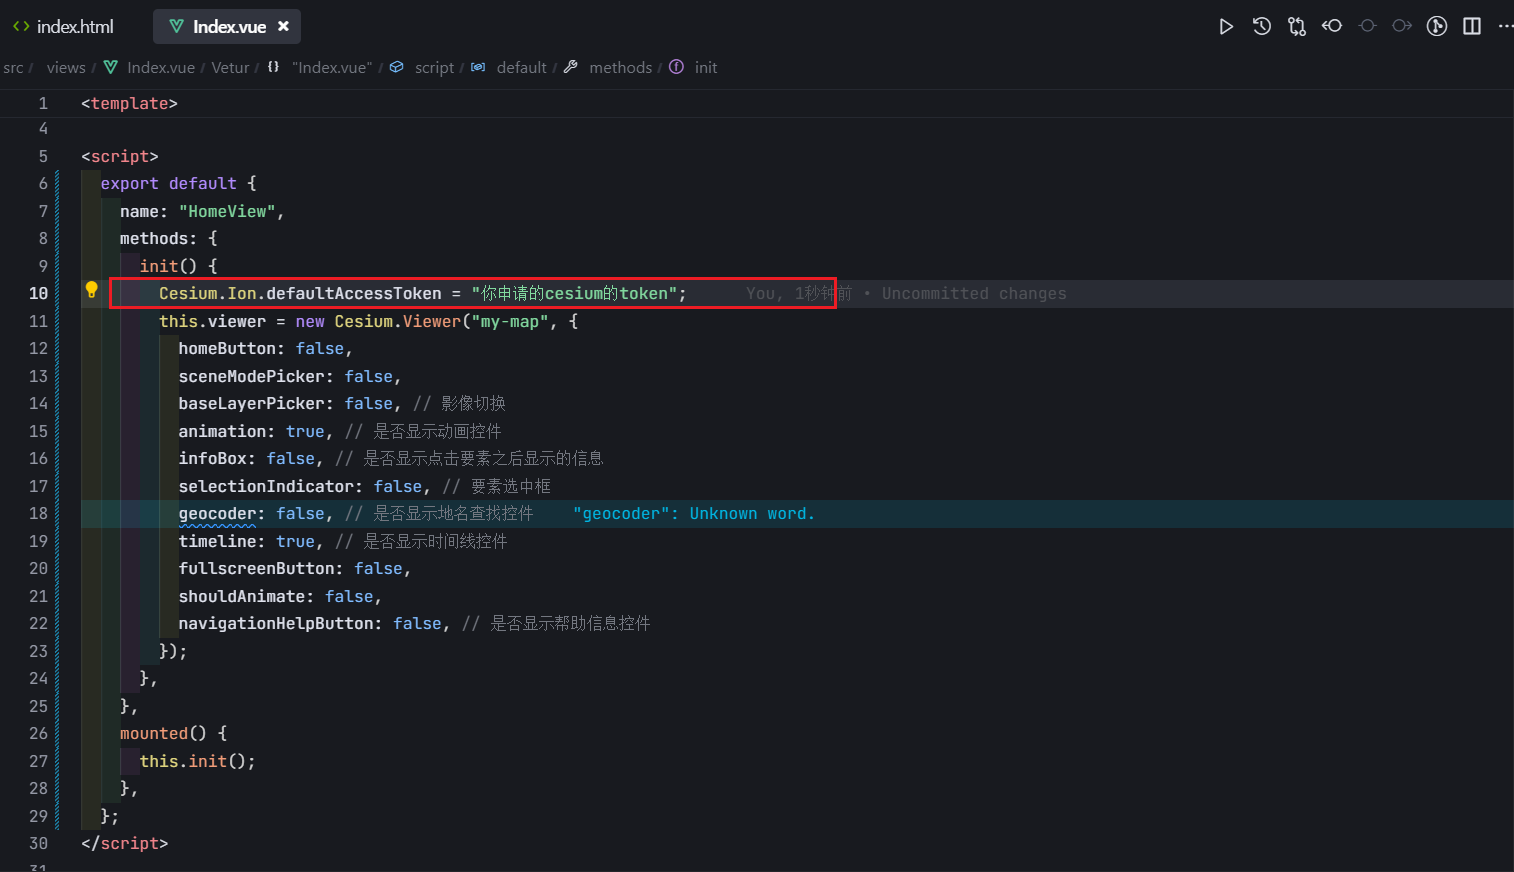1514x872 pixels.
Task: Open the Index.vue file breadcrumb after views
Action: [x=149, y=68]
